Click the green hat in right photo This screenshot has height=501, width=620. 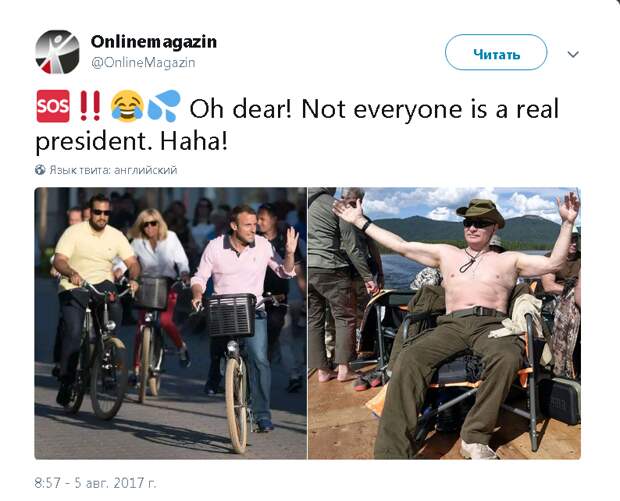pos(480,211)
